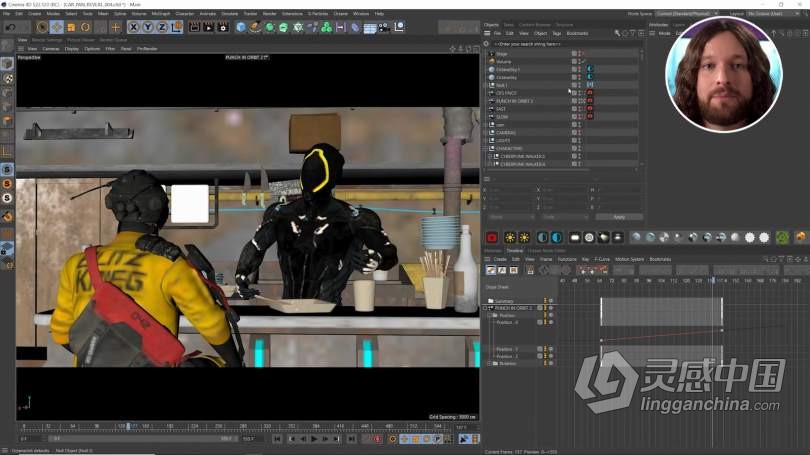
Task: Render to Picture Viewer icon
Action: coord(209,27)
